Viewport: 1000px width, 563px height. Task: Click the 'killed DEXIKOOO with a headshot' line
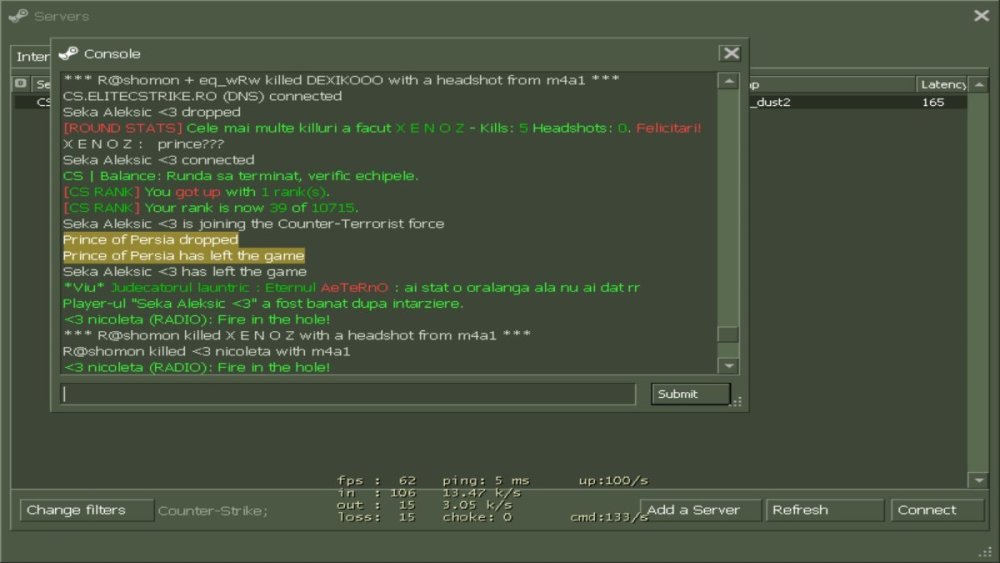pyautogui.click(x=341, y=80)
